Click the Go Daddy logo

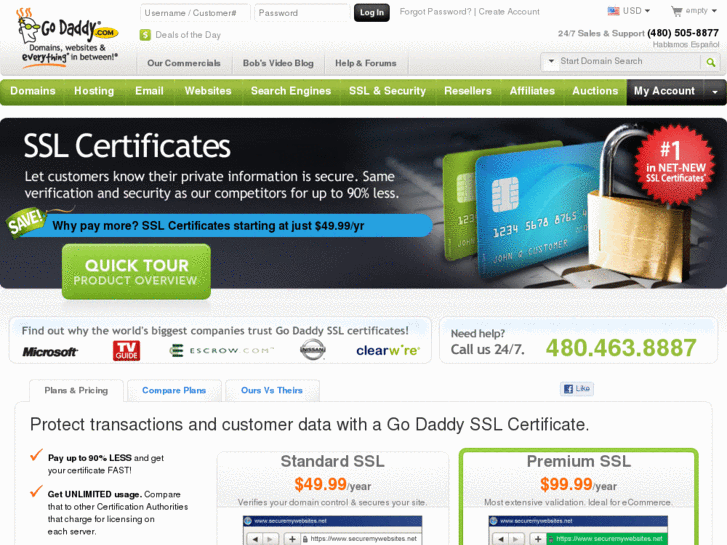(x=67, y=38)
